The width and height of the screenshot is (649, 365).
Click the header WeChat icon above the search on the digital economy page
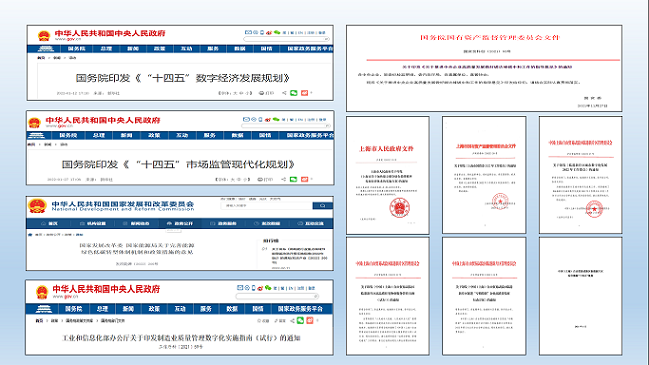tap(277, 32)
